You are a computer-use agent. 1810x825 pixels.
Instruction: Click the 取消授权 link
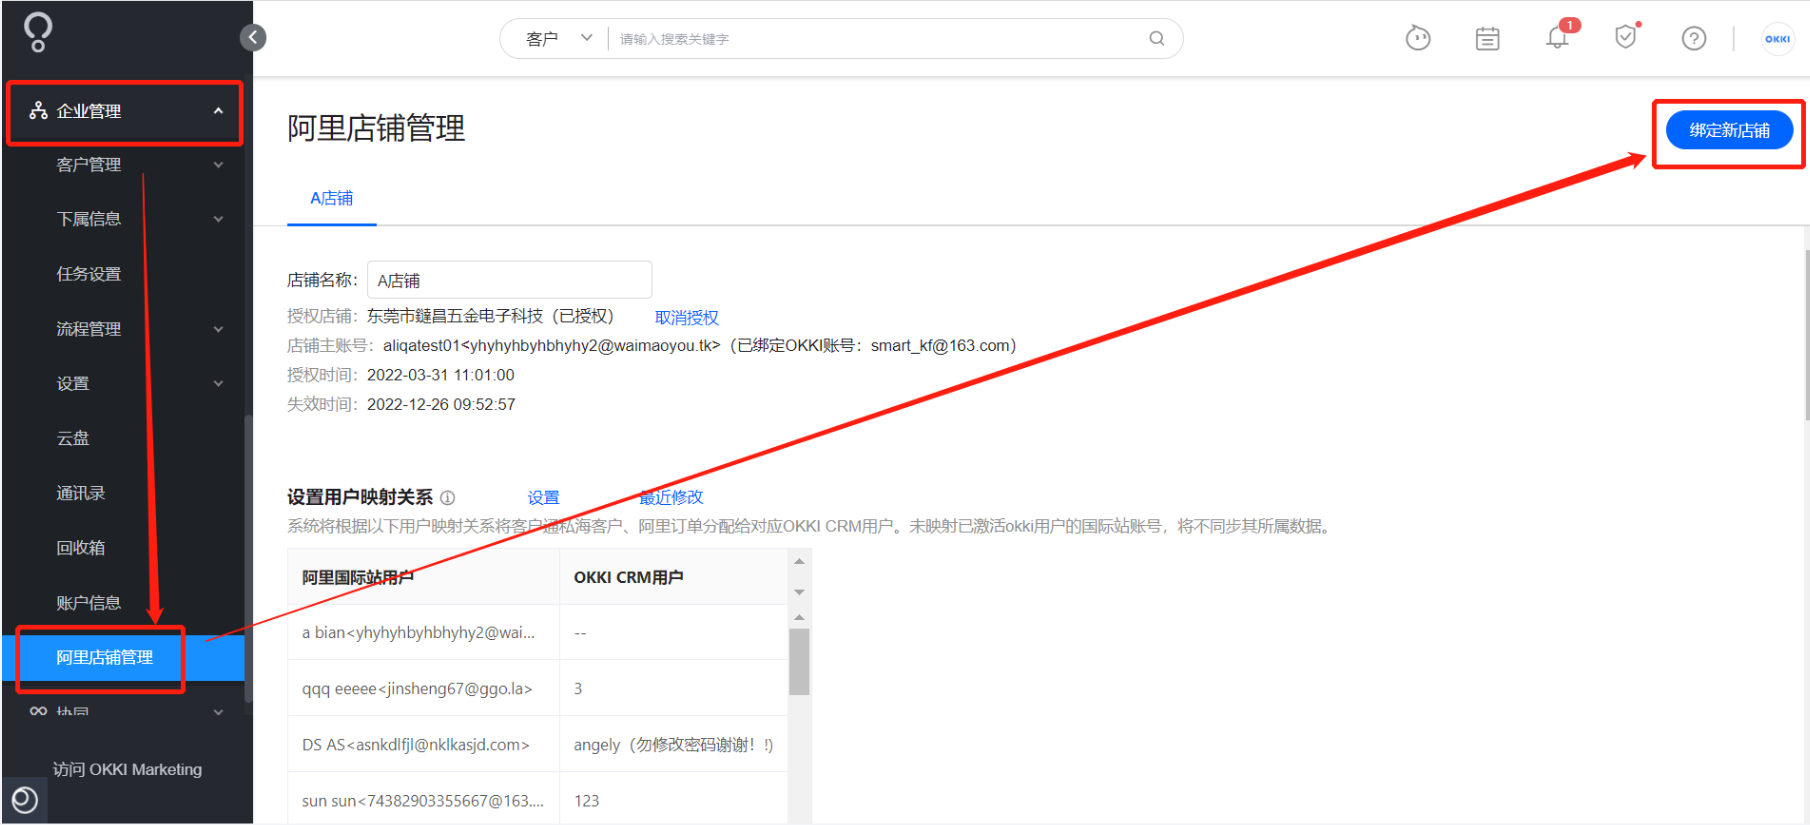687,317
